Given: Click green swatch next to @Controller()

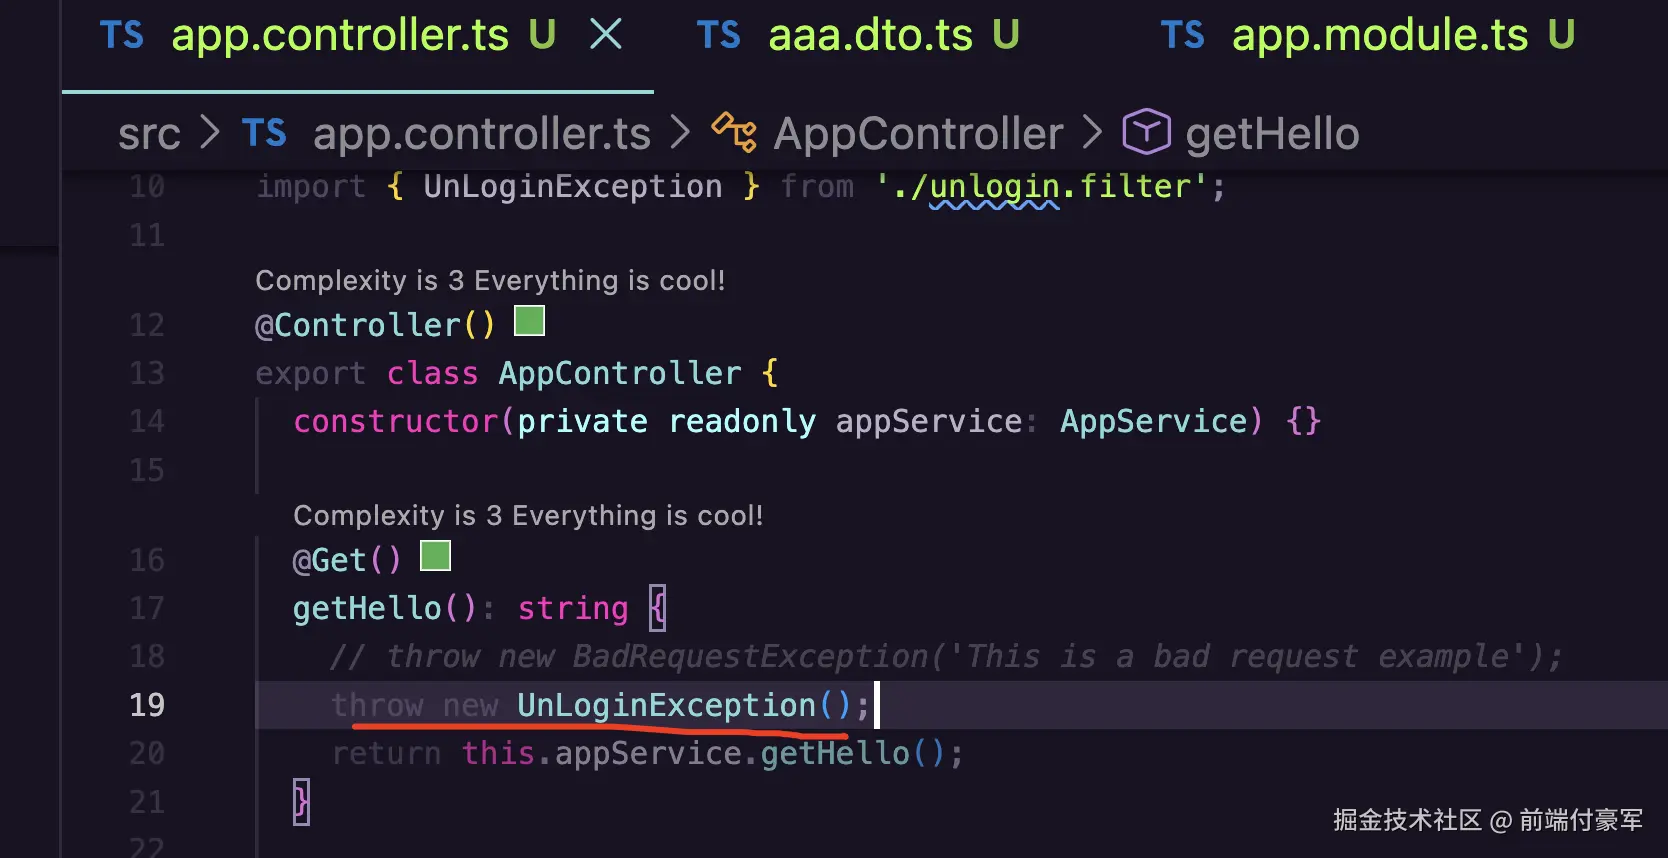Looking at the screenshot, I should (x=529, y=321).
